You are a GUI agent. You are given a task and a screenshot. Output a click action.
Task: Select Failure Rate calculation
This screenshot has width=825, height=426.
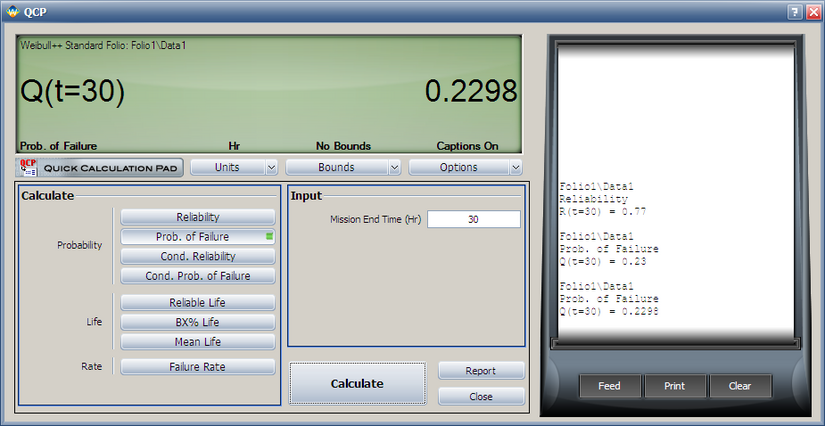[198, 367]
